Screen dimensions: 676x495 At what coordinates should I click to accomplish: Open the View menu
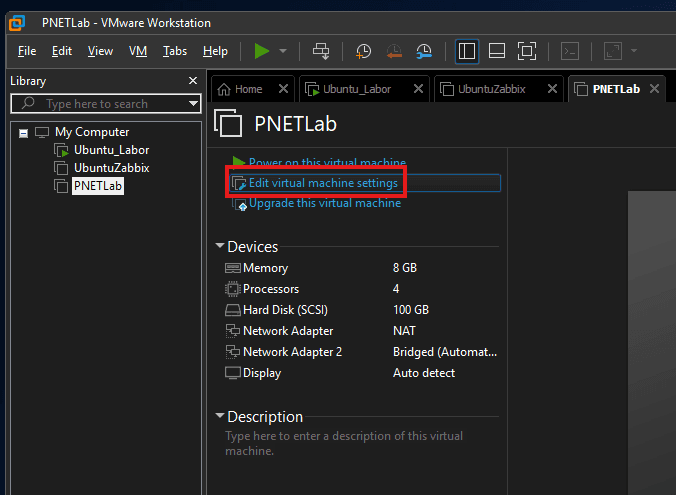100,51
